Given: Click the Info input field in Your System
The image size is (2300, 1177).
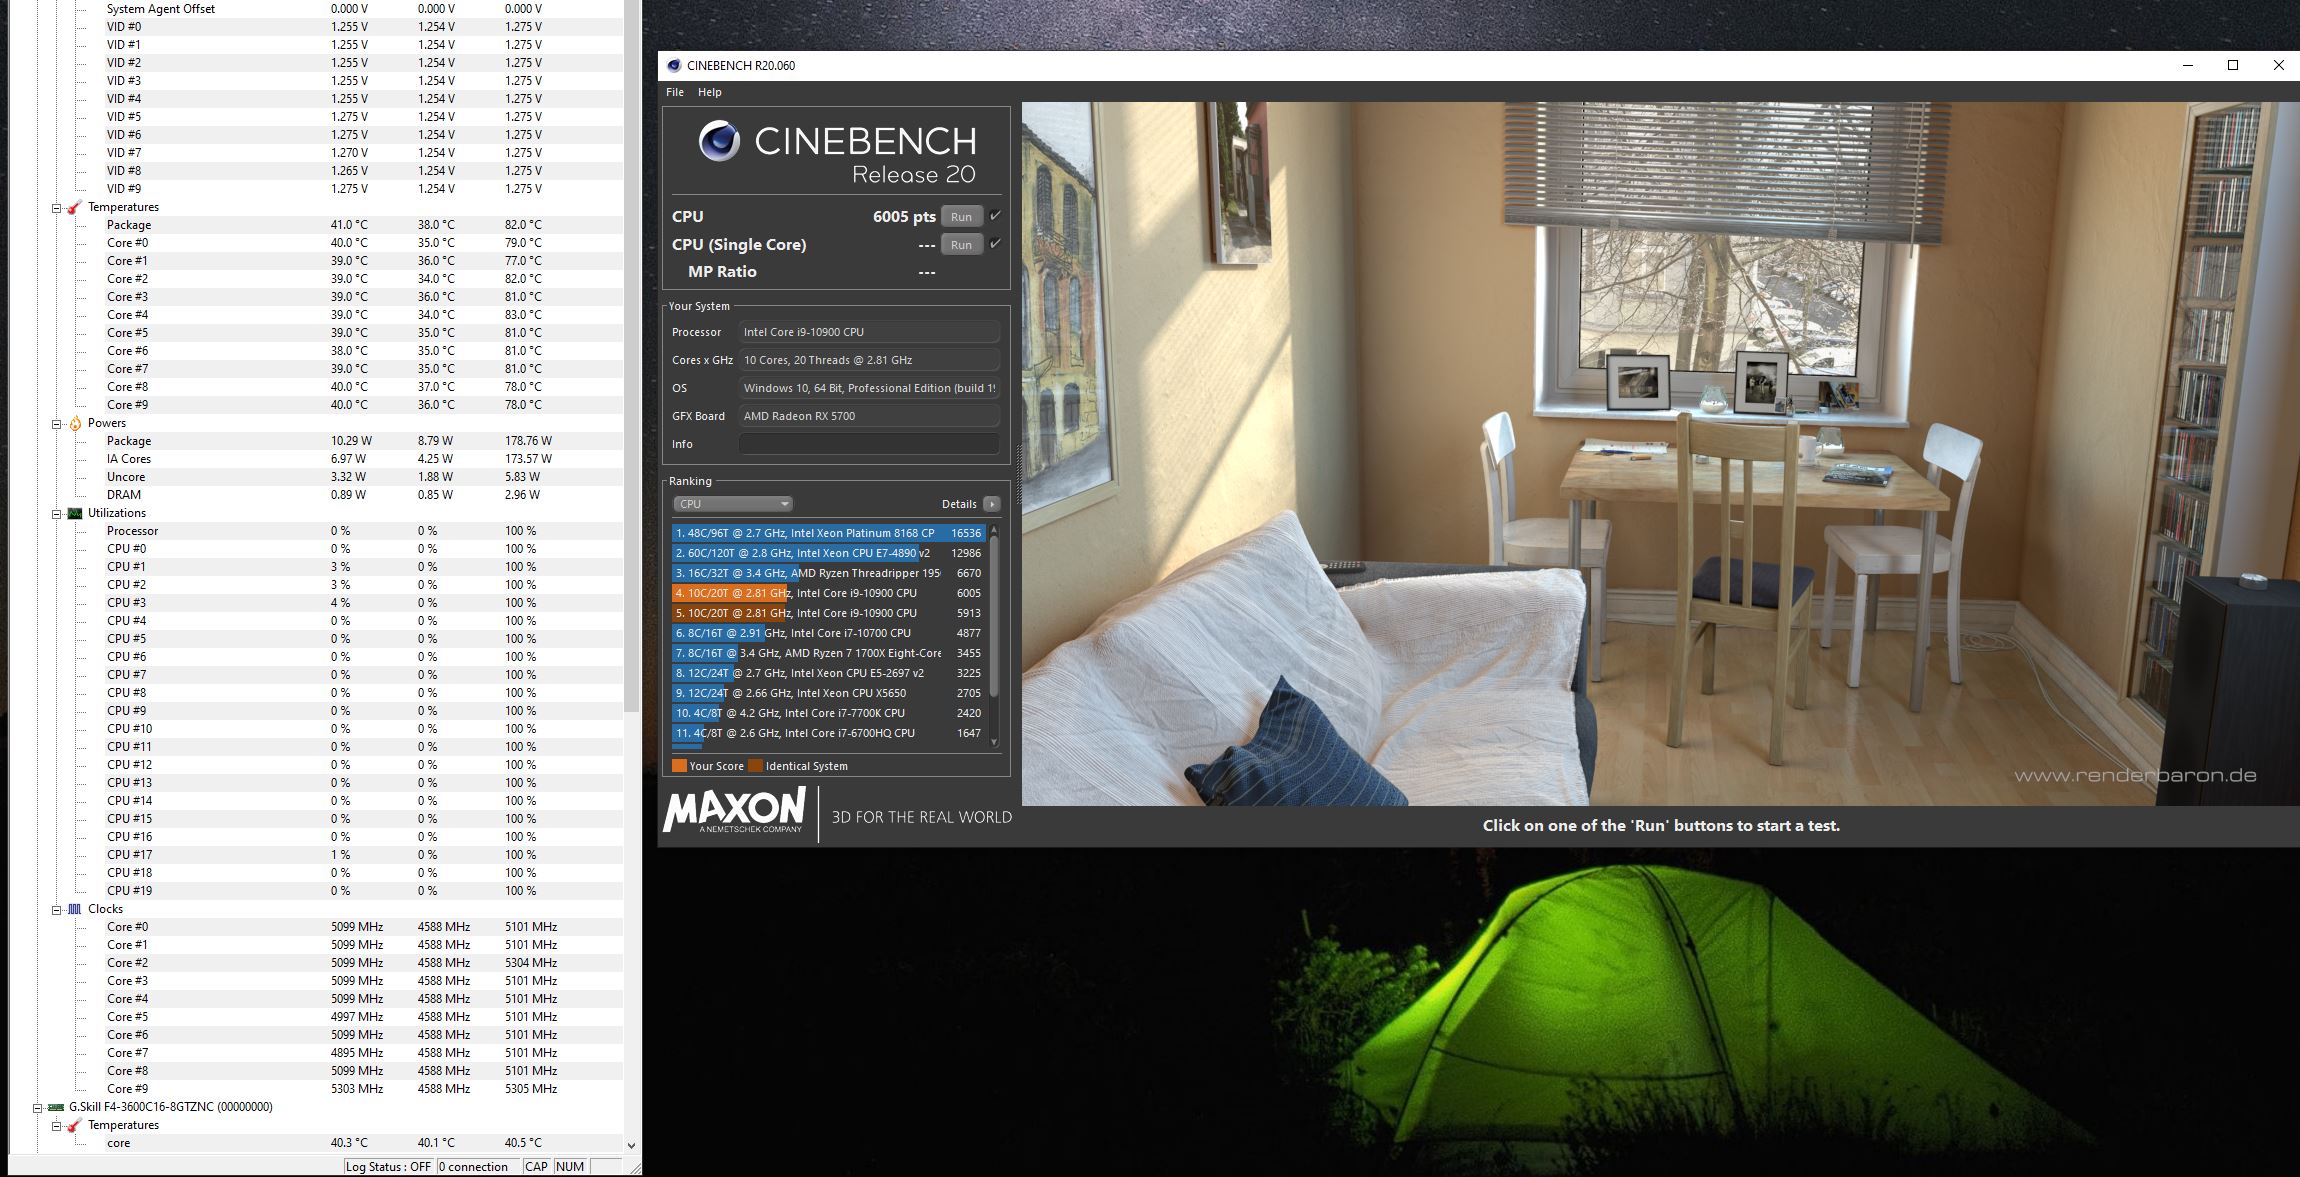Looking at the screenshot, I should [x=869, y=444].
